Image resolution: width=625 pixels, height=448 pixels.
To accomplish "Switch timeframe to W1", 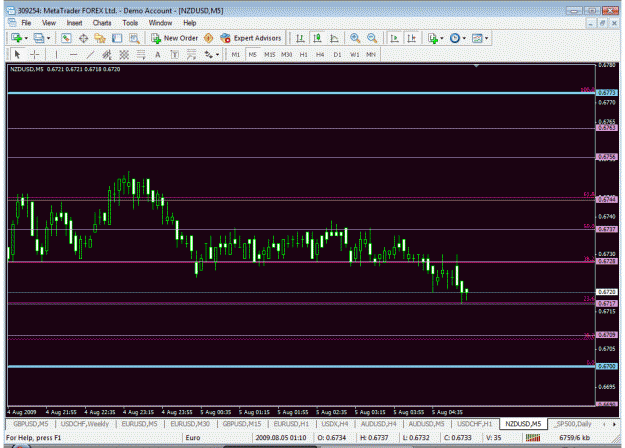I will click(x=354, y=55).
